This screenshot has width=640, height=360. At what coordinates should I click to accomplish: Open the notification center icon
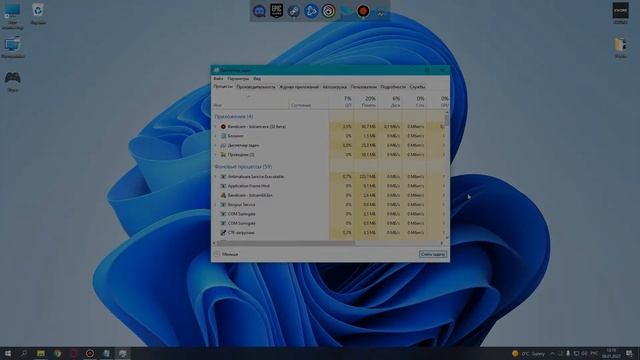[x=629, y=353]
